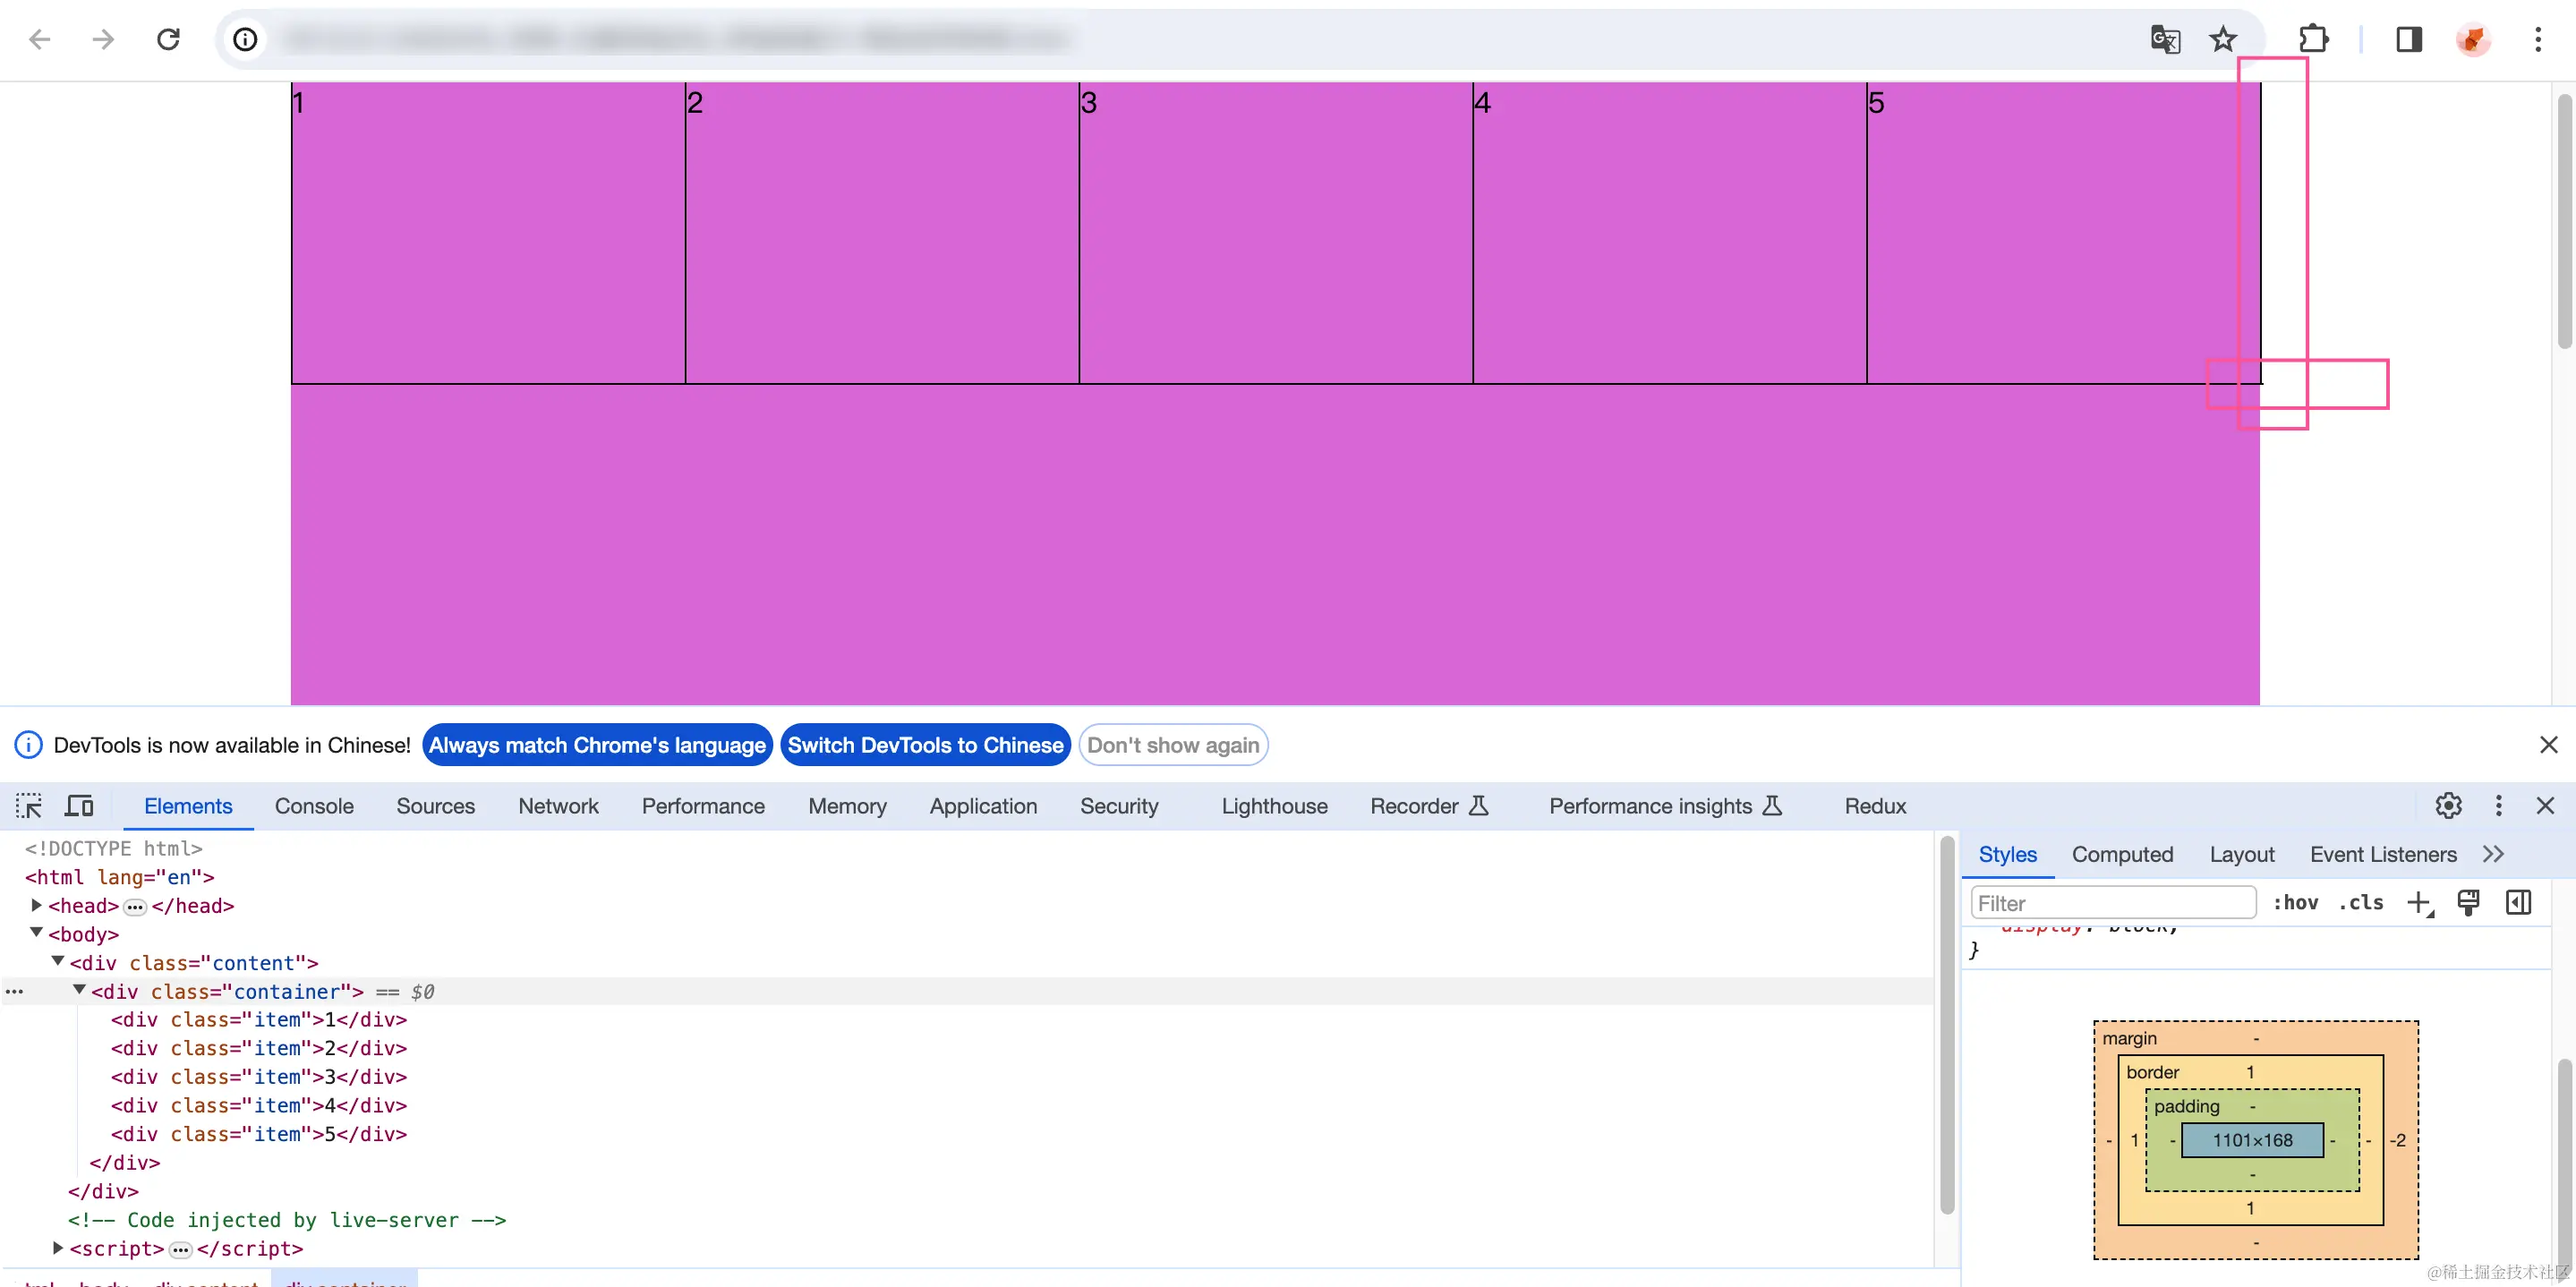Click the new style rule plus icon
The height and width of the screenshot is (1287, 2576).
click(2419, 903)
